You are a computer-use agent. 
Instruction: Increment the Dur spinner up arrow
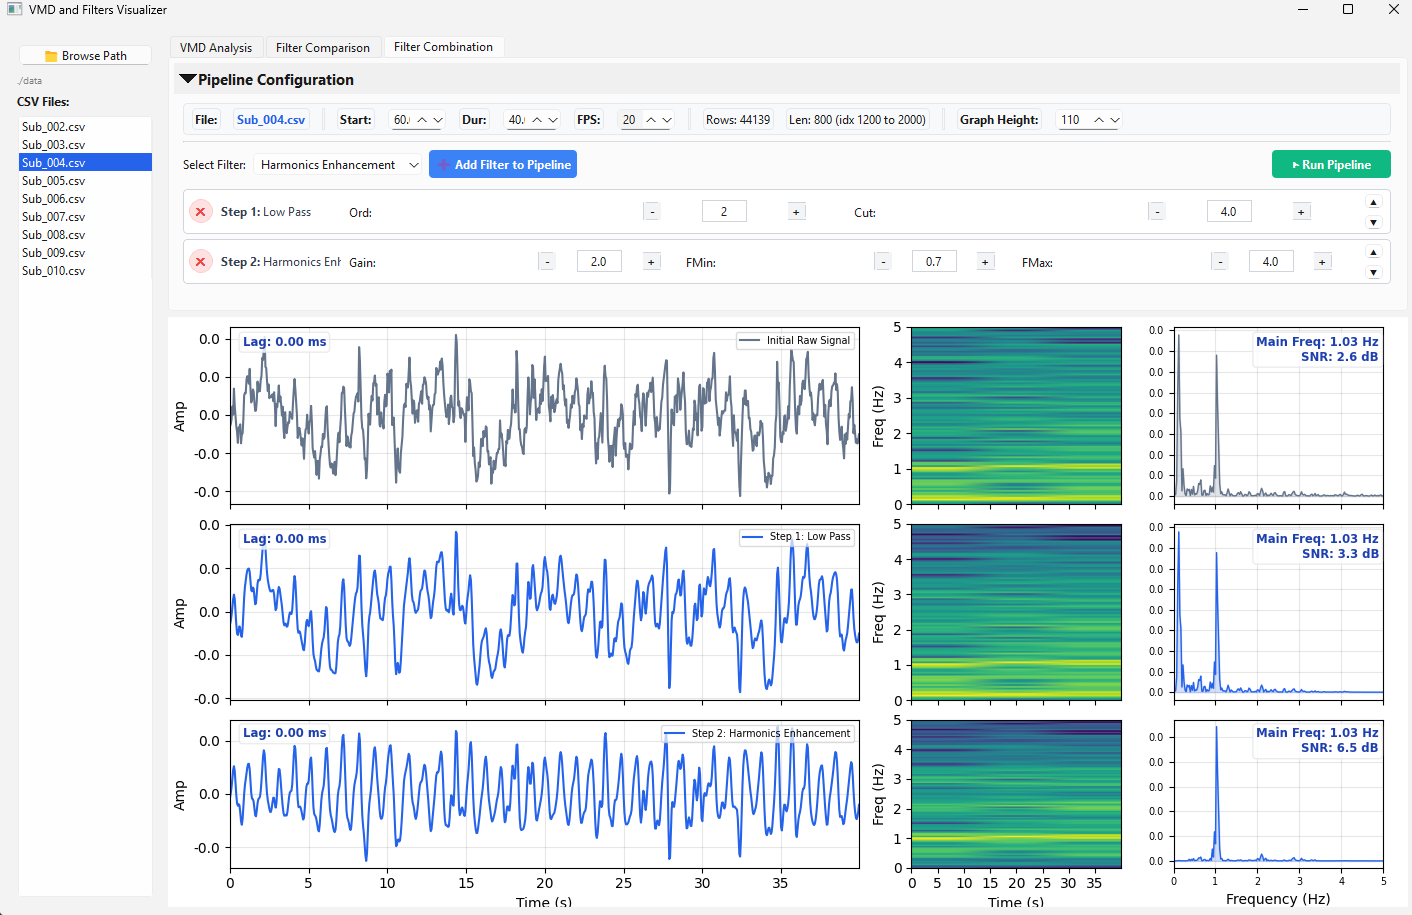pos(537,120)
